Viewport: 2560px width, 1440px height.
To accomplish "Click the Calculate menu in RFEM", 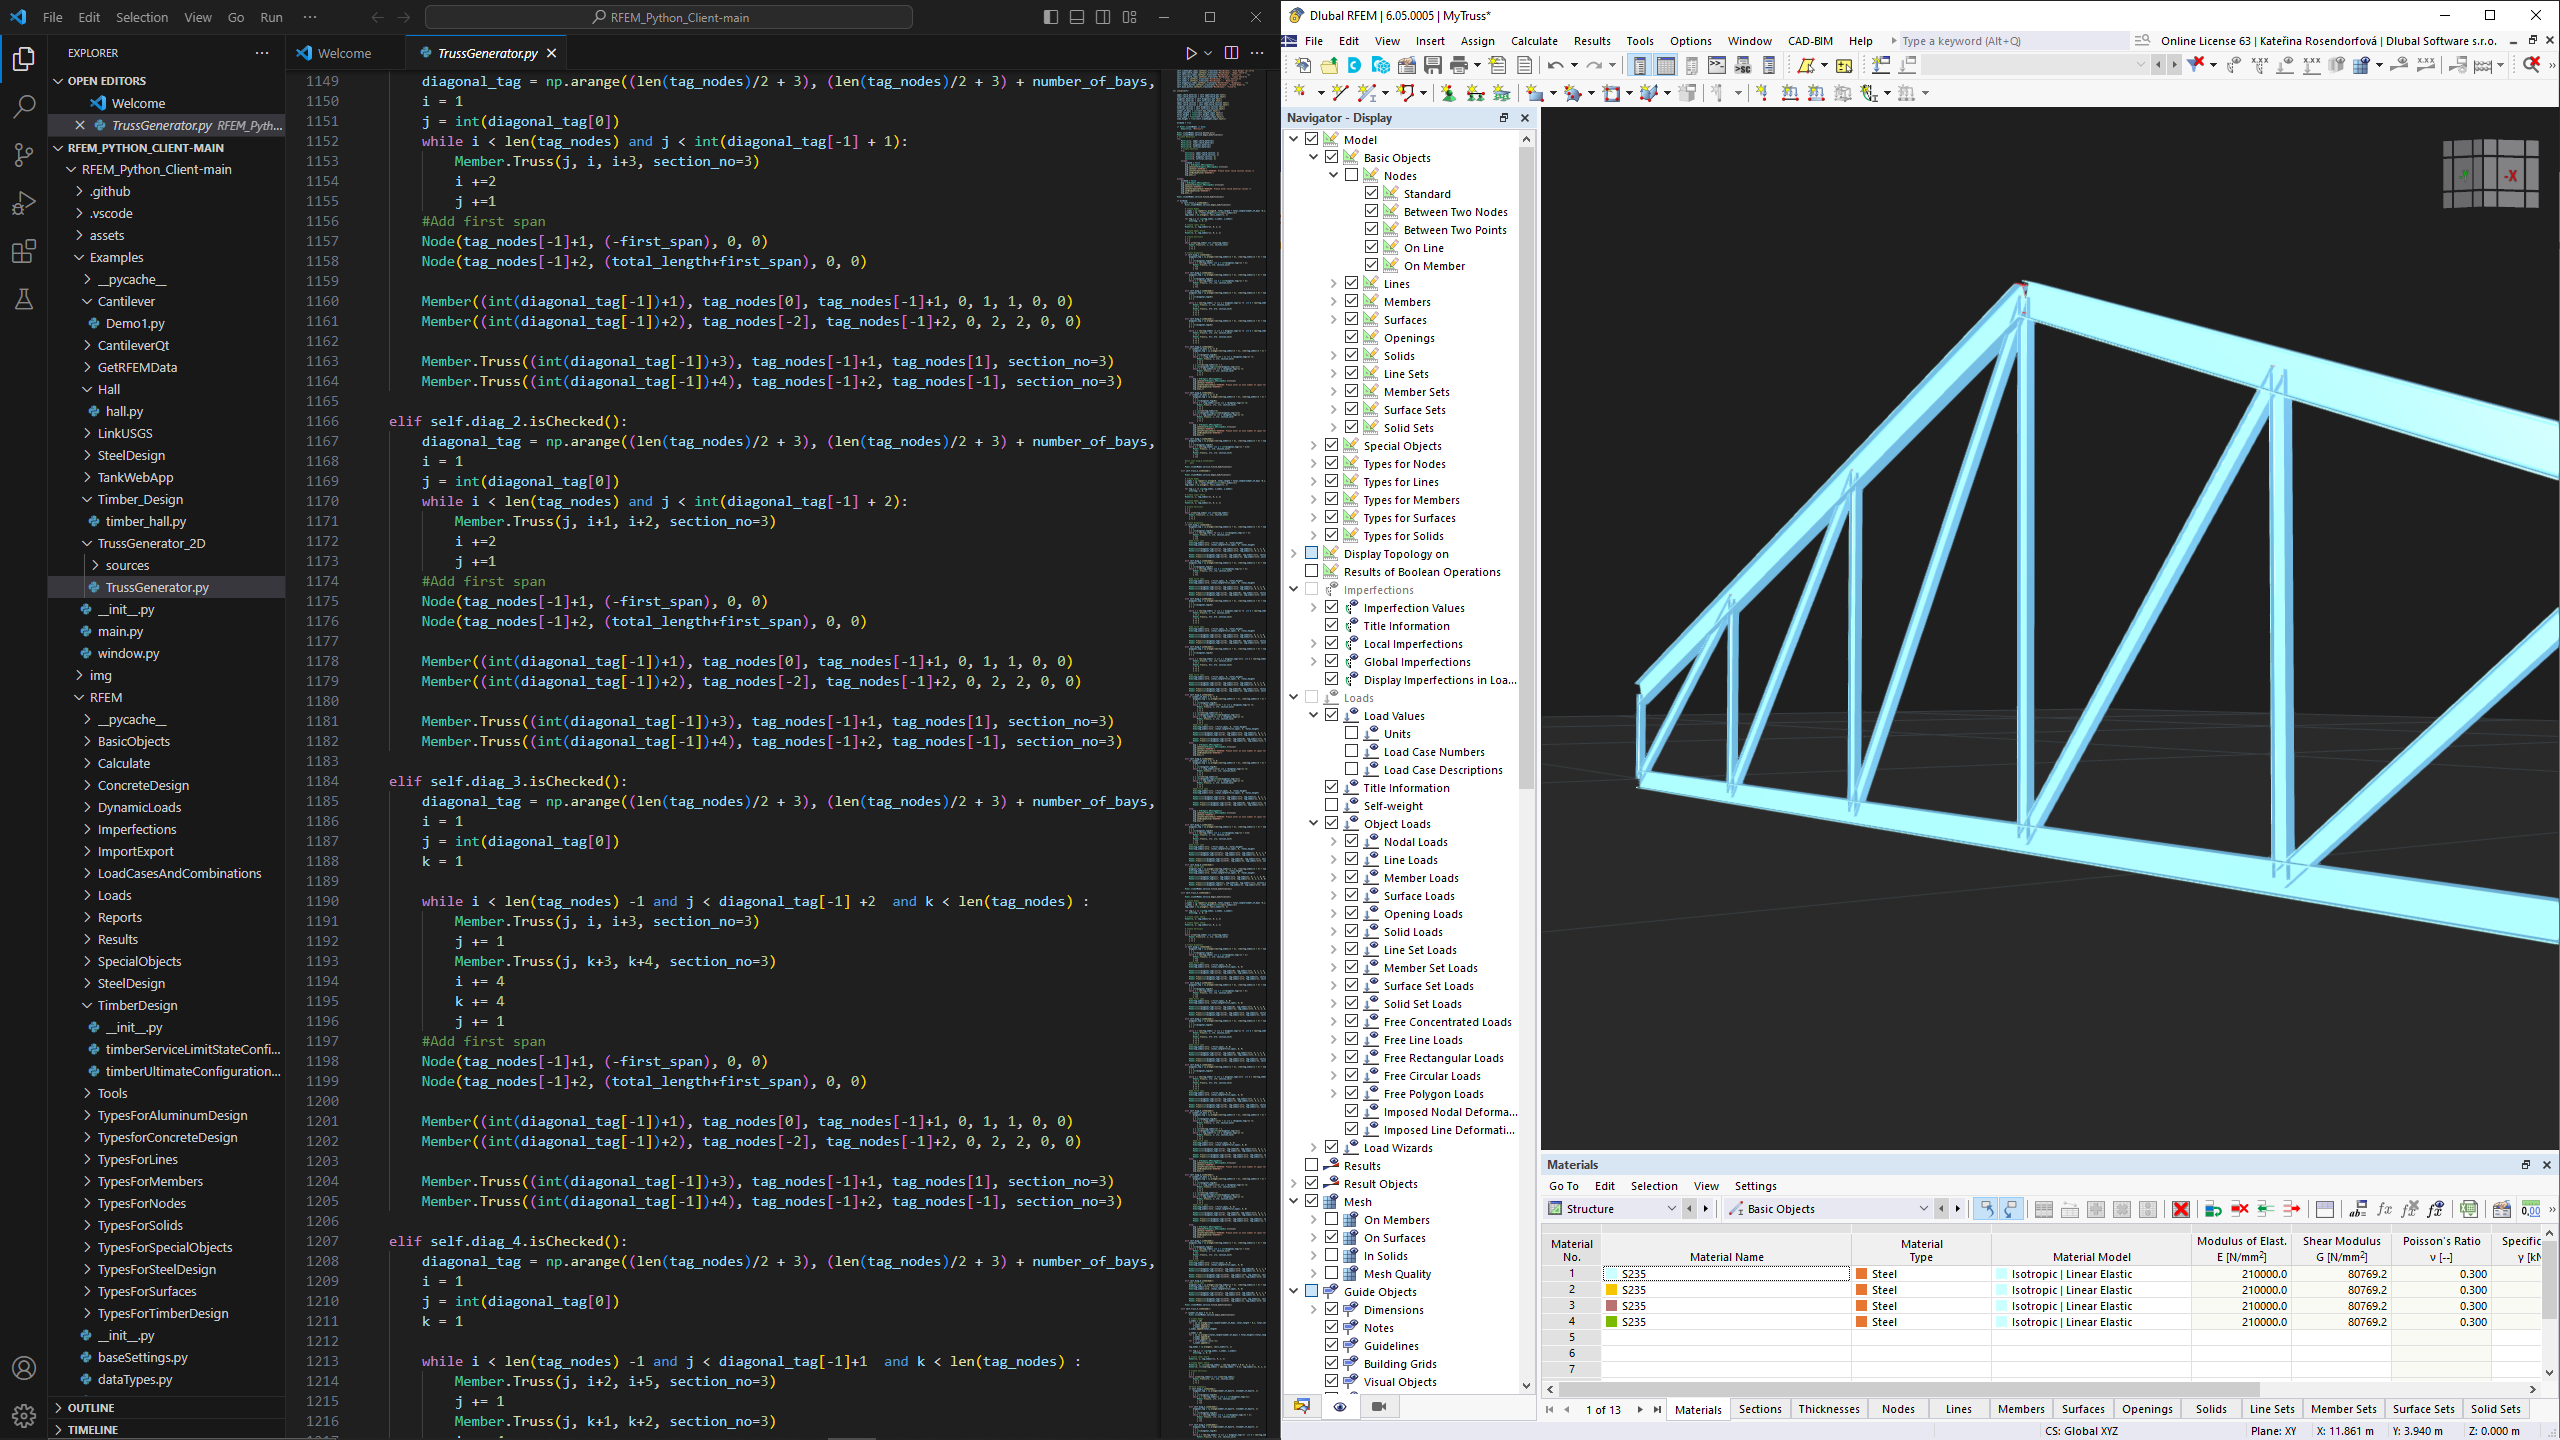I will point(1530,40).
